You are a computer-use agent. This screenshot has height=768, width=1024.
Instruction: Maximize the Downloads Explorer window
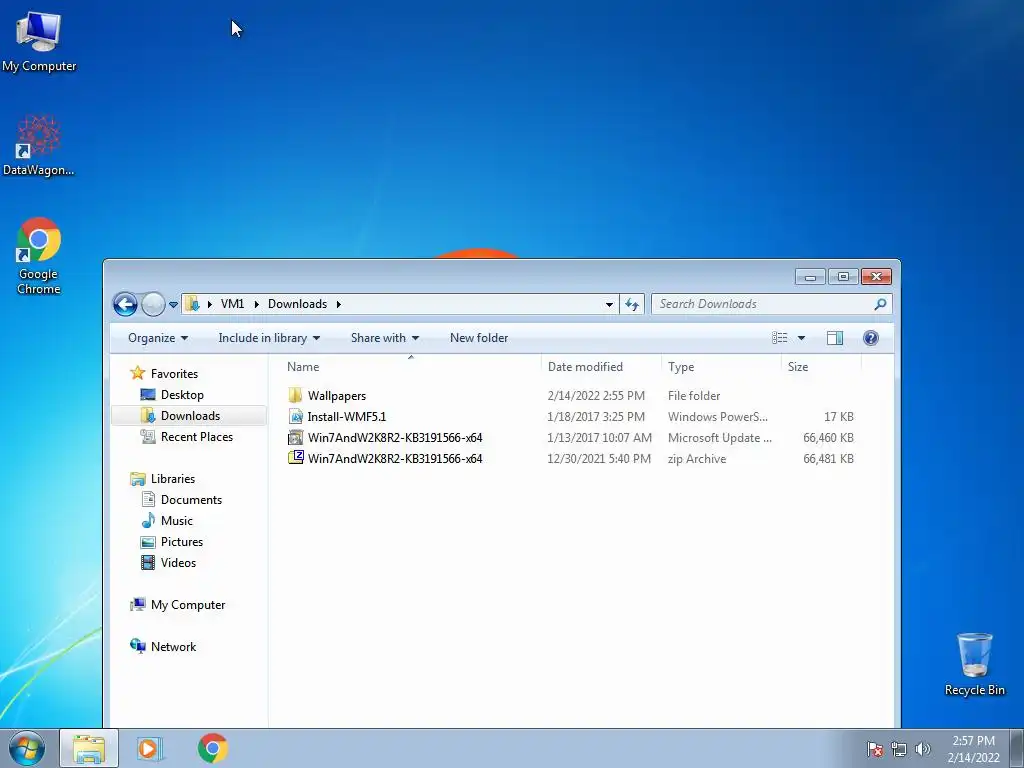(x=843, y=277)
